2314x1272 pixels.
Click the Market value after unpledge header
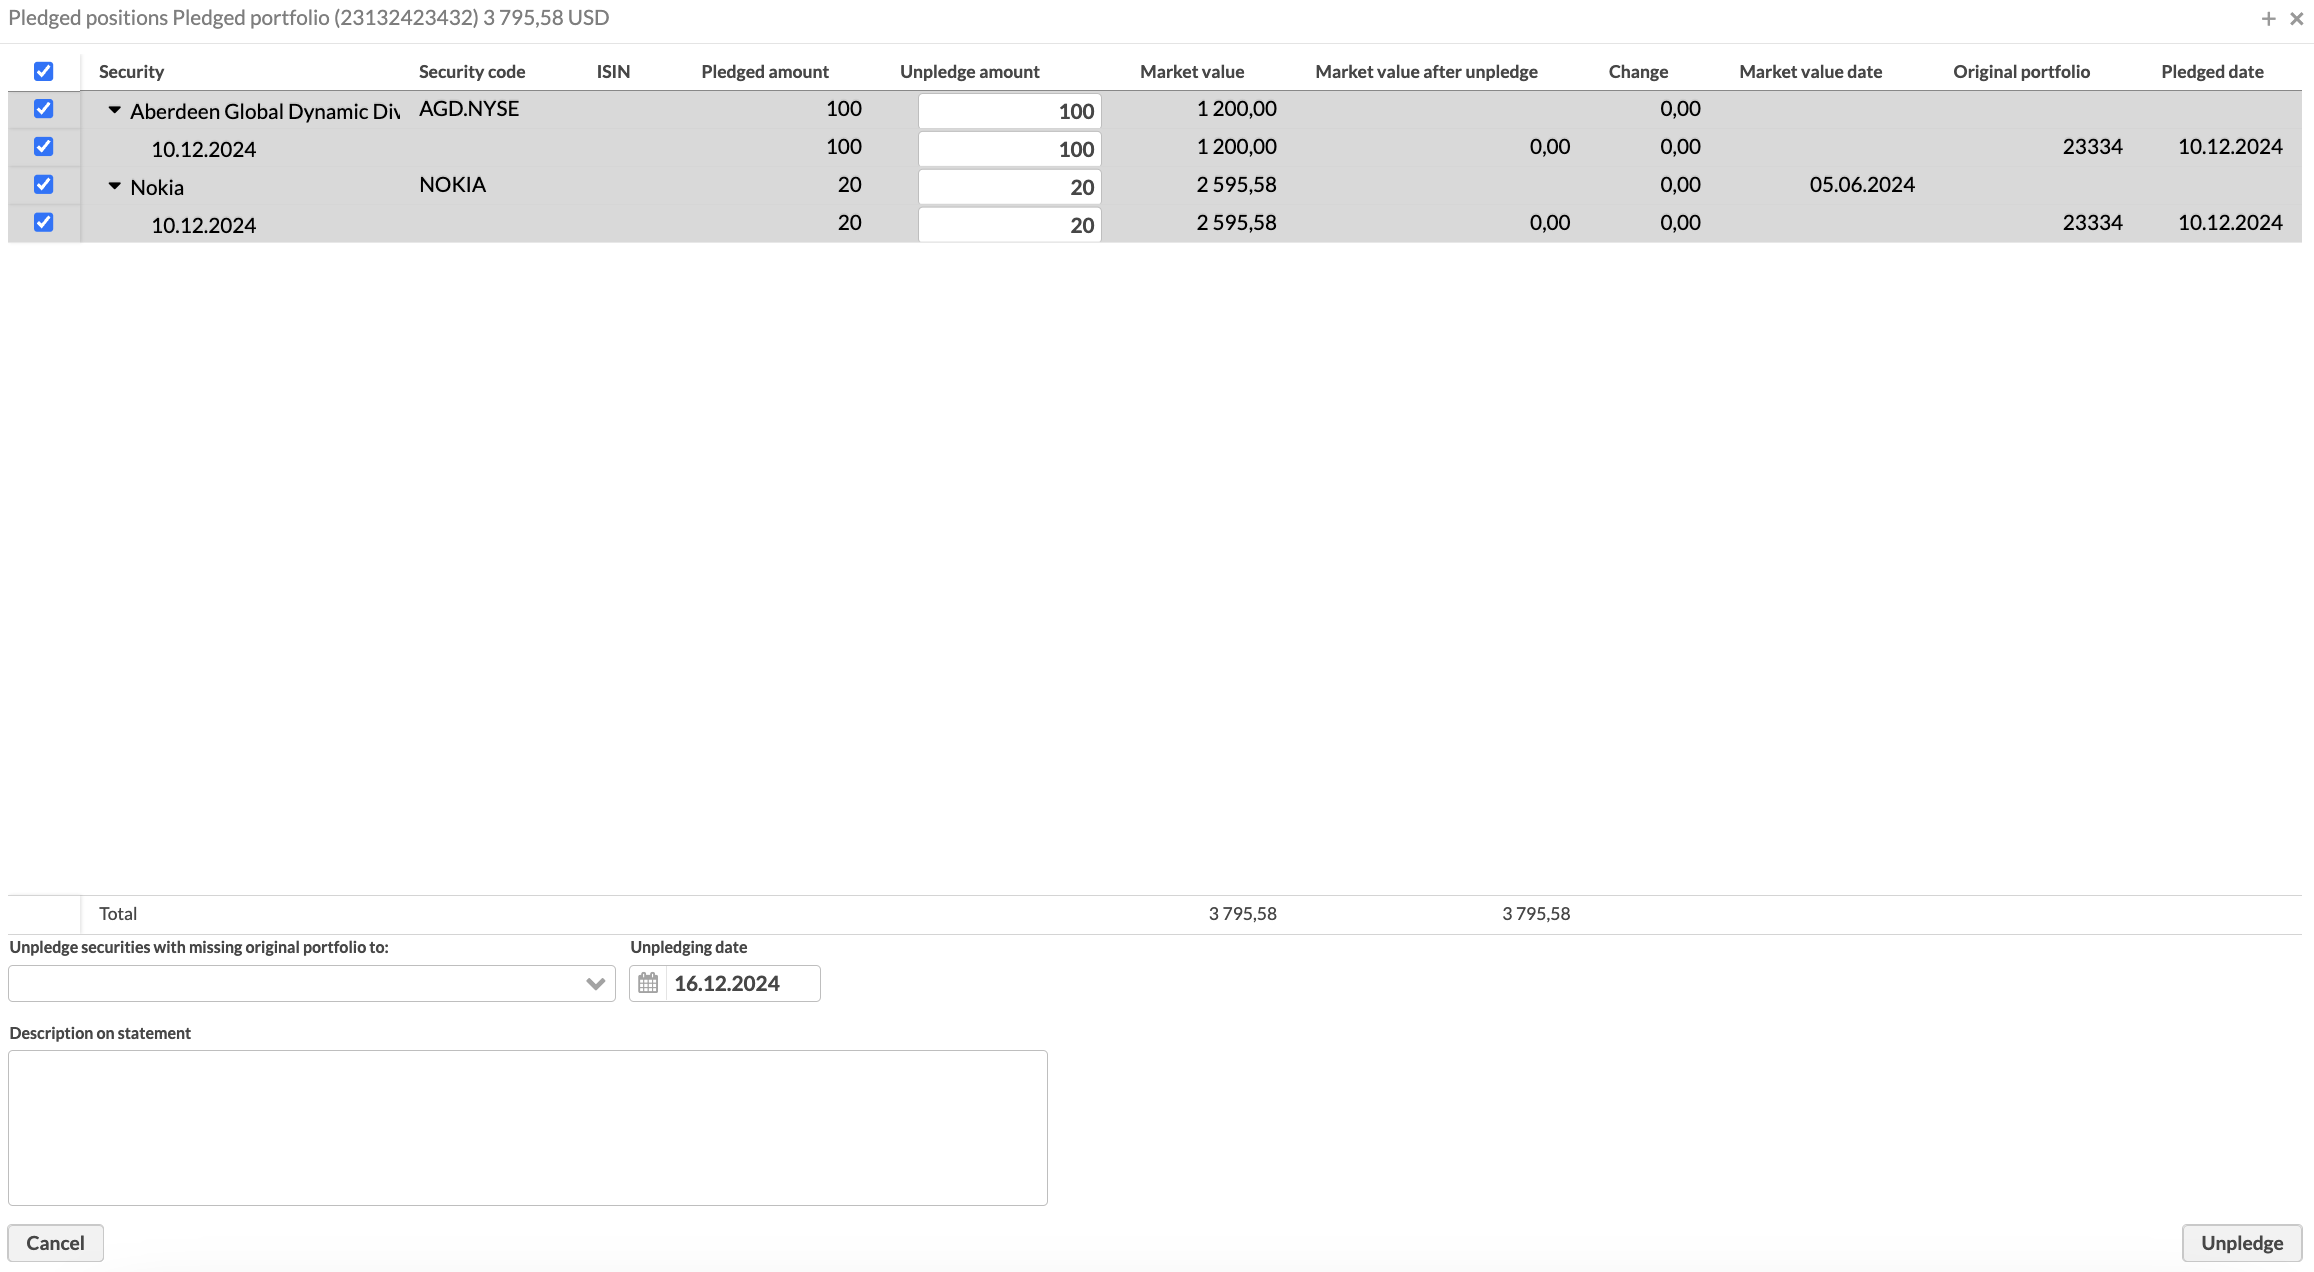coord(1426,72)
